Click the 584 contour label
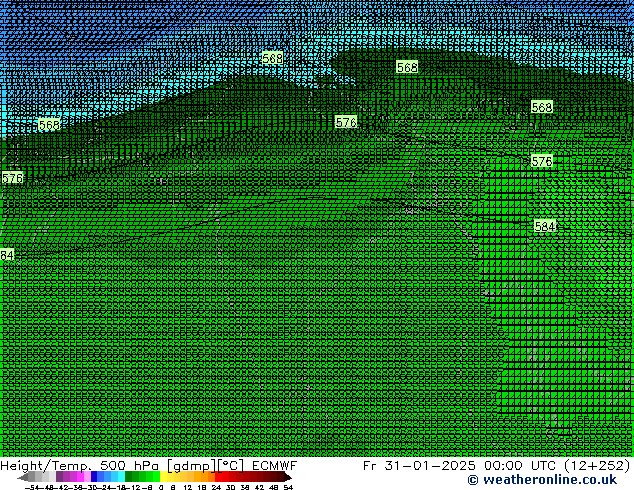This screenshot has width=634, height=490. point(544,226)
